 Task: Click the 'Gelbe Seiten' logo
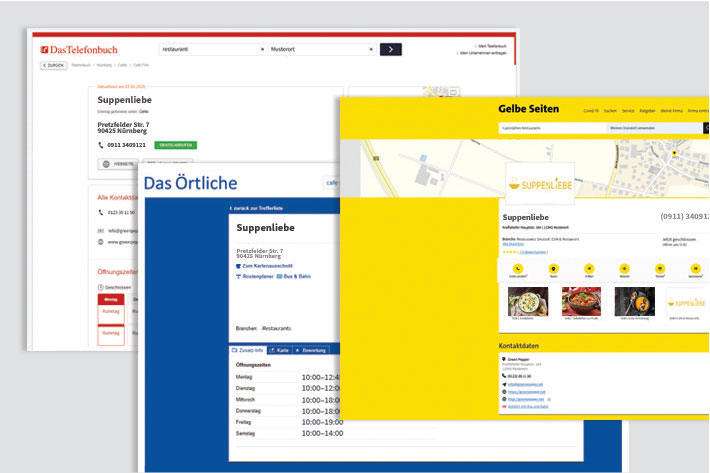pos(528,109)
